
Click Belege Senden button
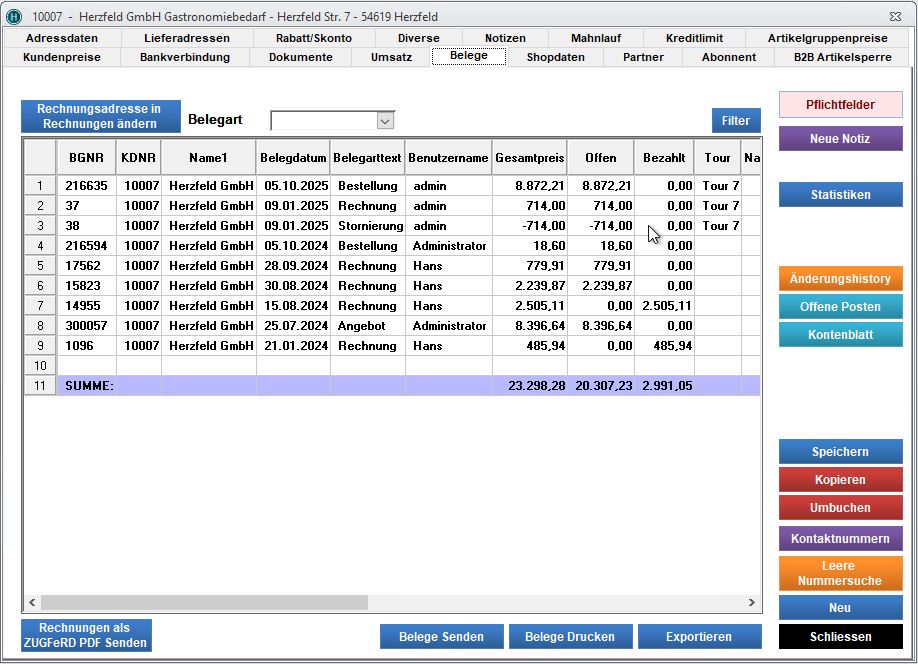point(441,637)
